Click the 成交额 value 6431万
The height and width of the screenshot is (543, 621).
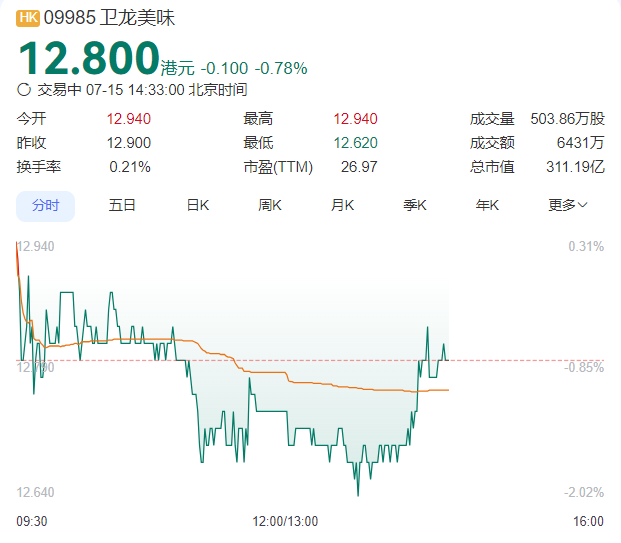pos(581,143)
